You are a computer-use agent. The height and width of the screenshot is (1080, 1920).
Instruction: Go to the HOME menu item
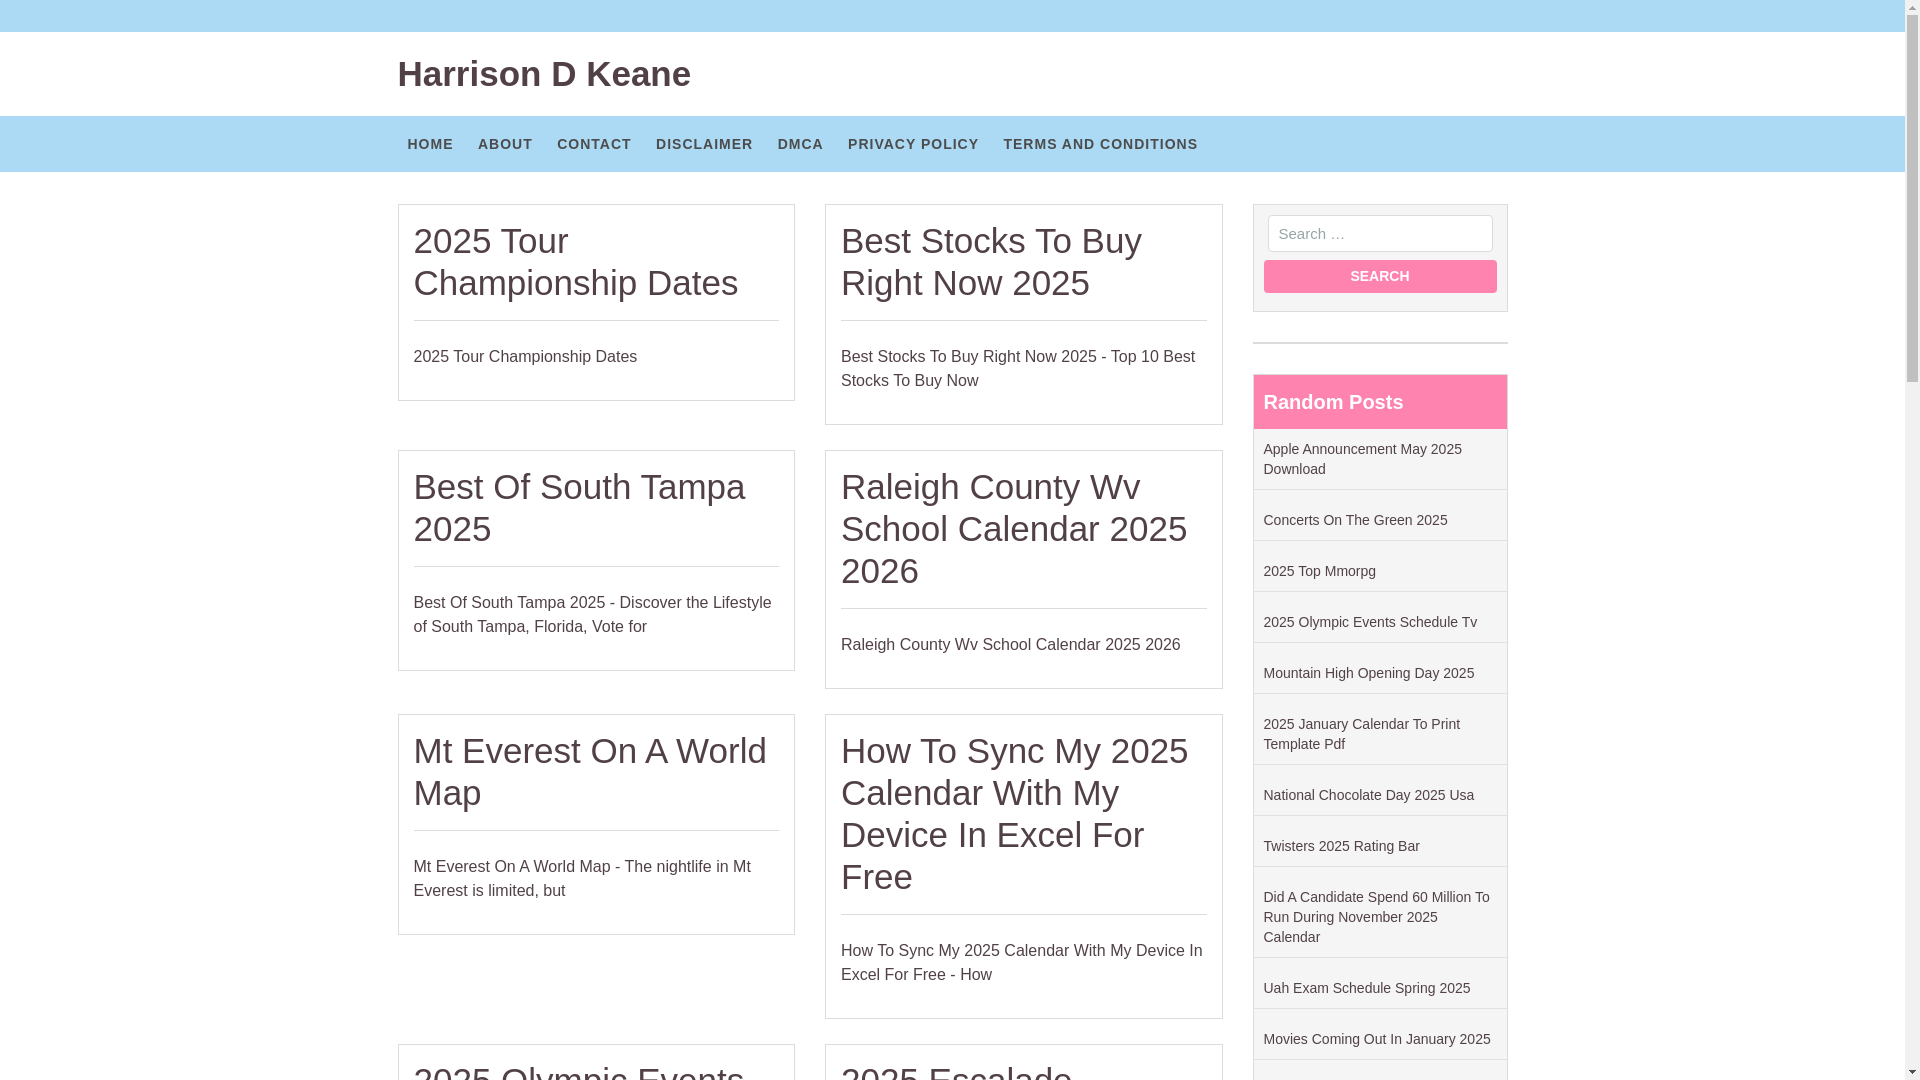430,144
